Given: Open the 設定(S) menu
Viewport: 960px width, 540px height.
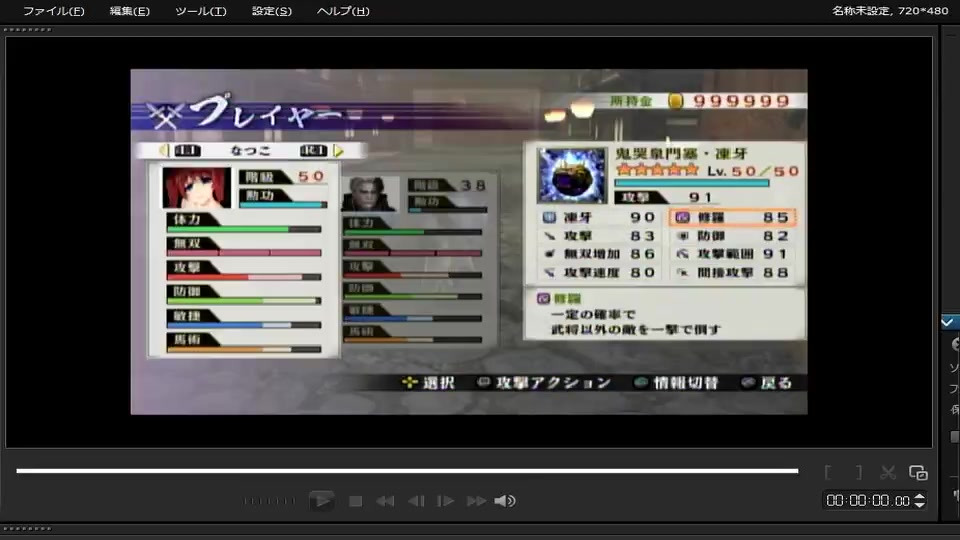Looking at the screenshot, I should pos(272,11).
